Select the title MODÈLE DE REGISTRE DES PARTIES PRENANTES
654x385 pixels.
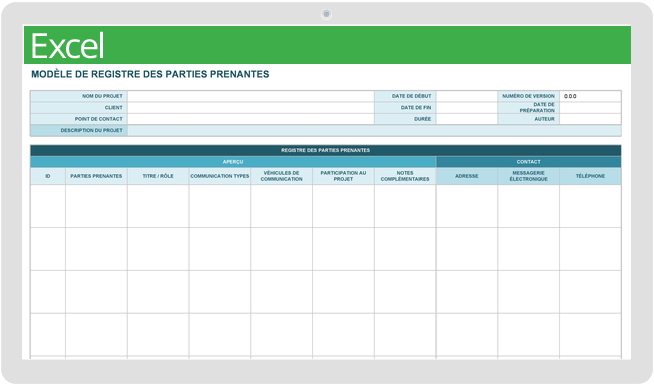[x=150, y=74]
